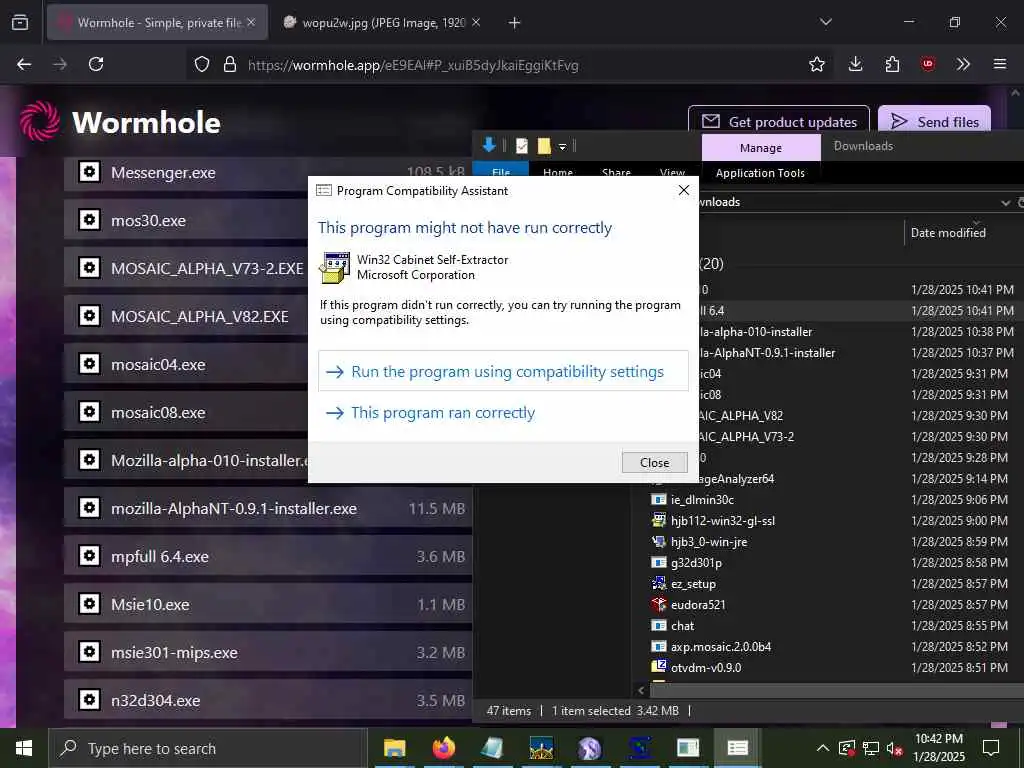Click the uBlock Origin extension icon
The width and height of the screenshot is (1024, 768).
coord(927,64)
